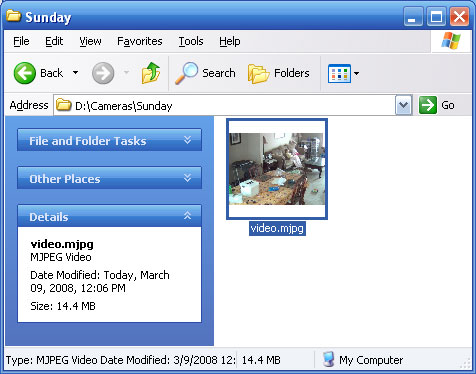Expand the Address bar dropdown list

point(403,105)
